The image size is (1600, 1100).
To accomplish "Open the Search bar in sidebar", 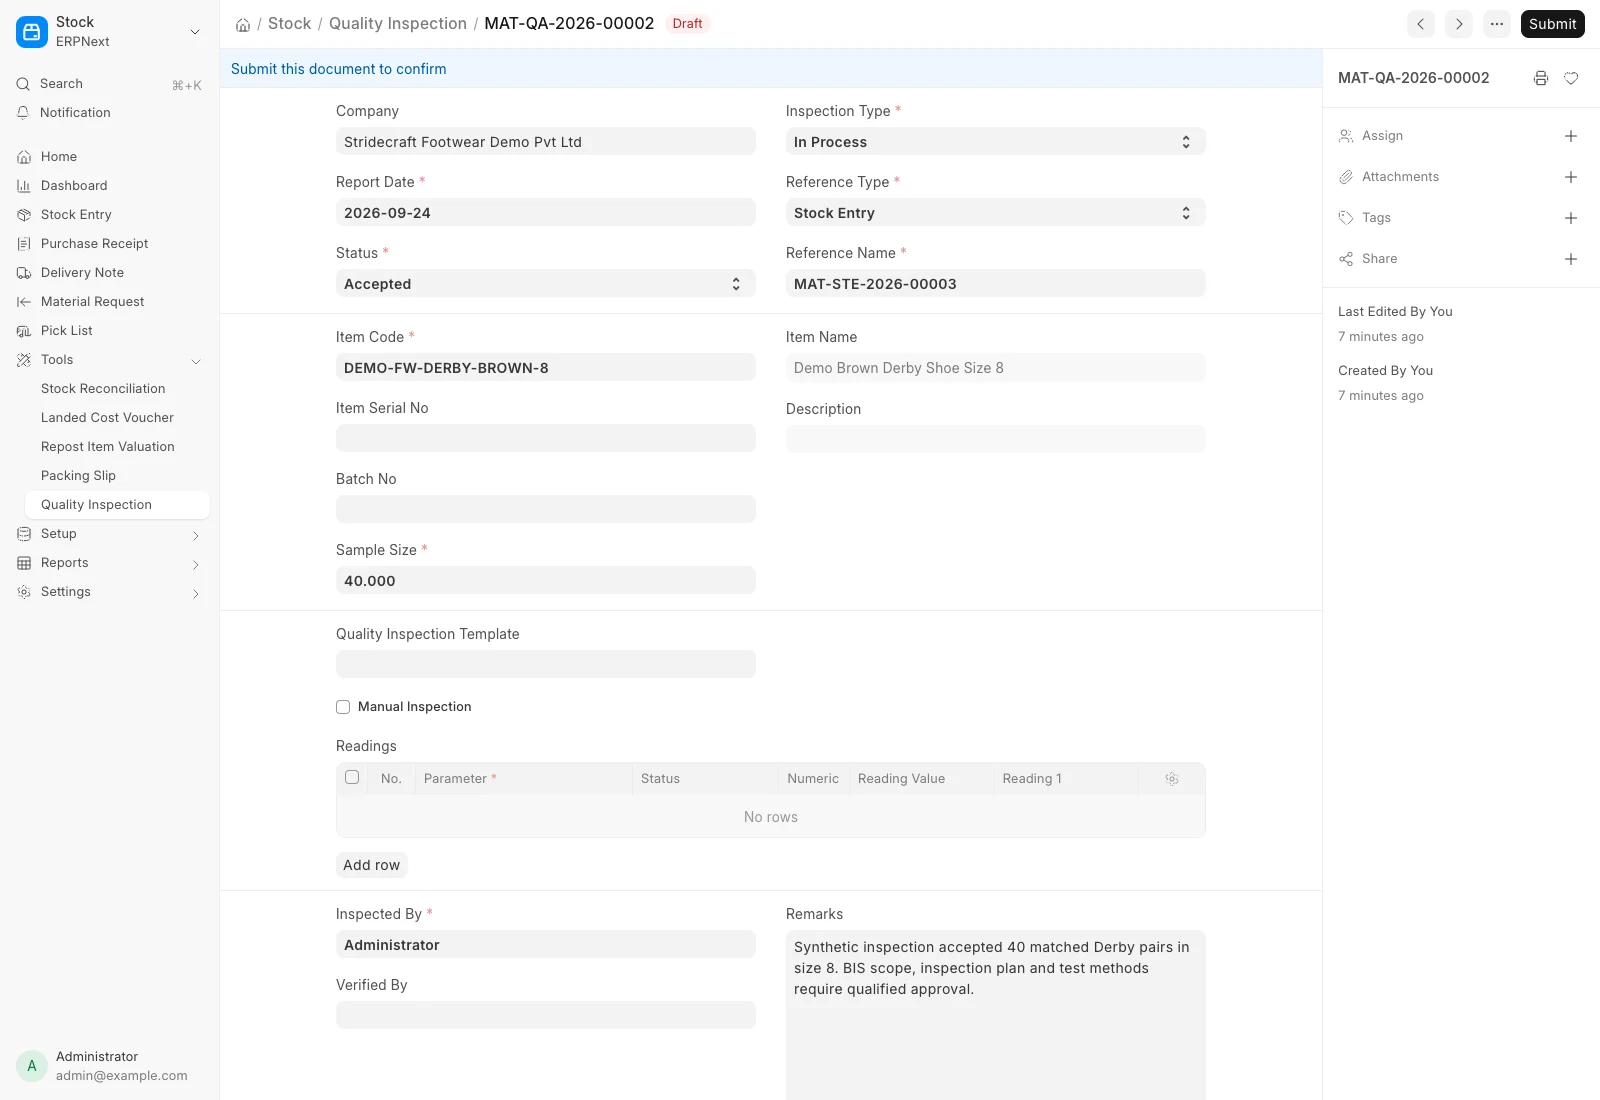I will 109,84.
